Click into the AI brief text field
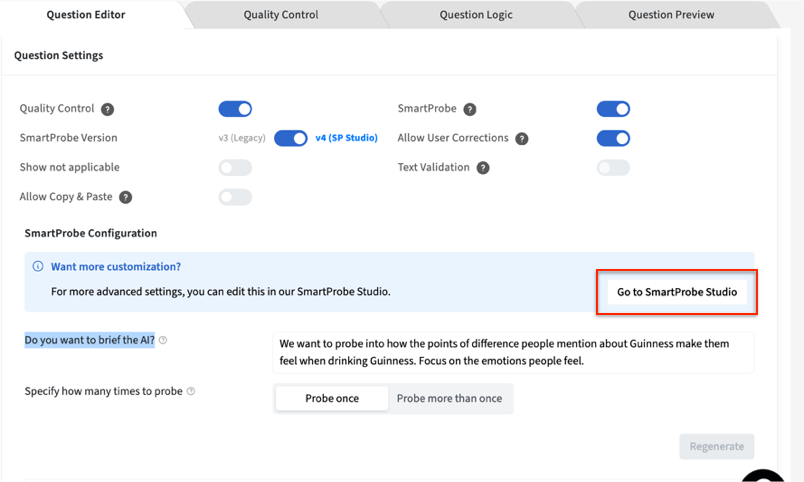Screen dimensions: 804x482 pyautogui.click(x=513, y=352)
